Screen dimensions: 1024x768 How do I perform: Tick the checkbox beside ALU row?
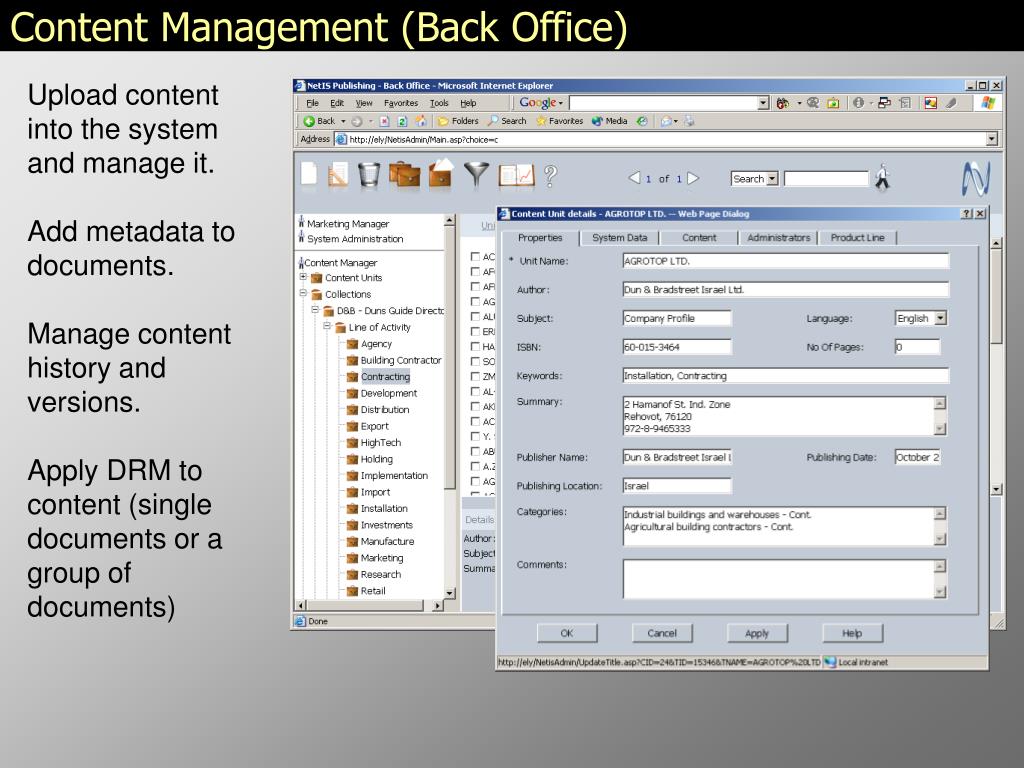coord(475,316)
